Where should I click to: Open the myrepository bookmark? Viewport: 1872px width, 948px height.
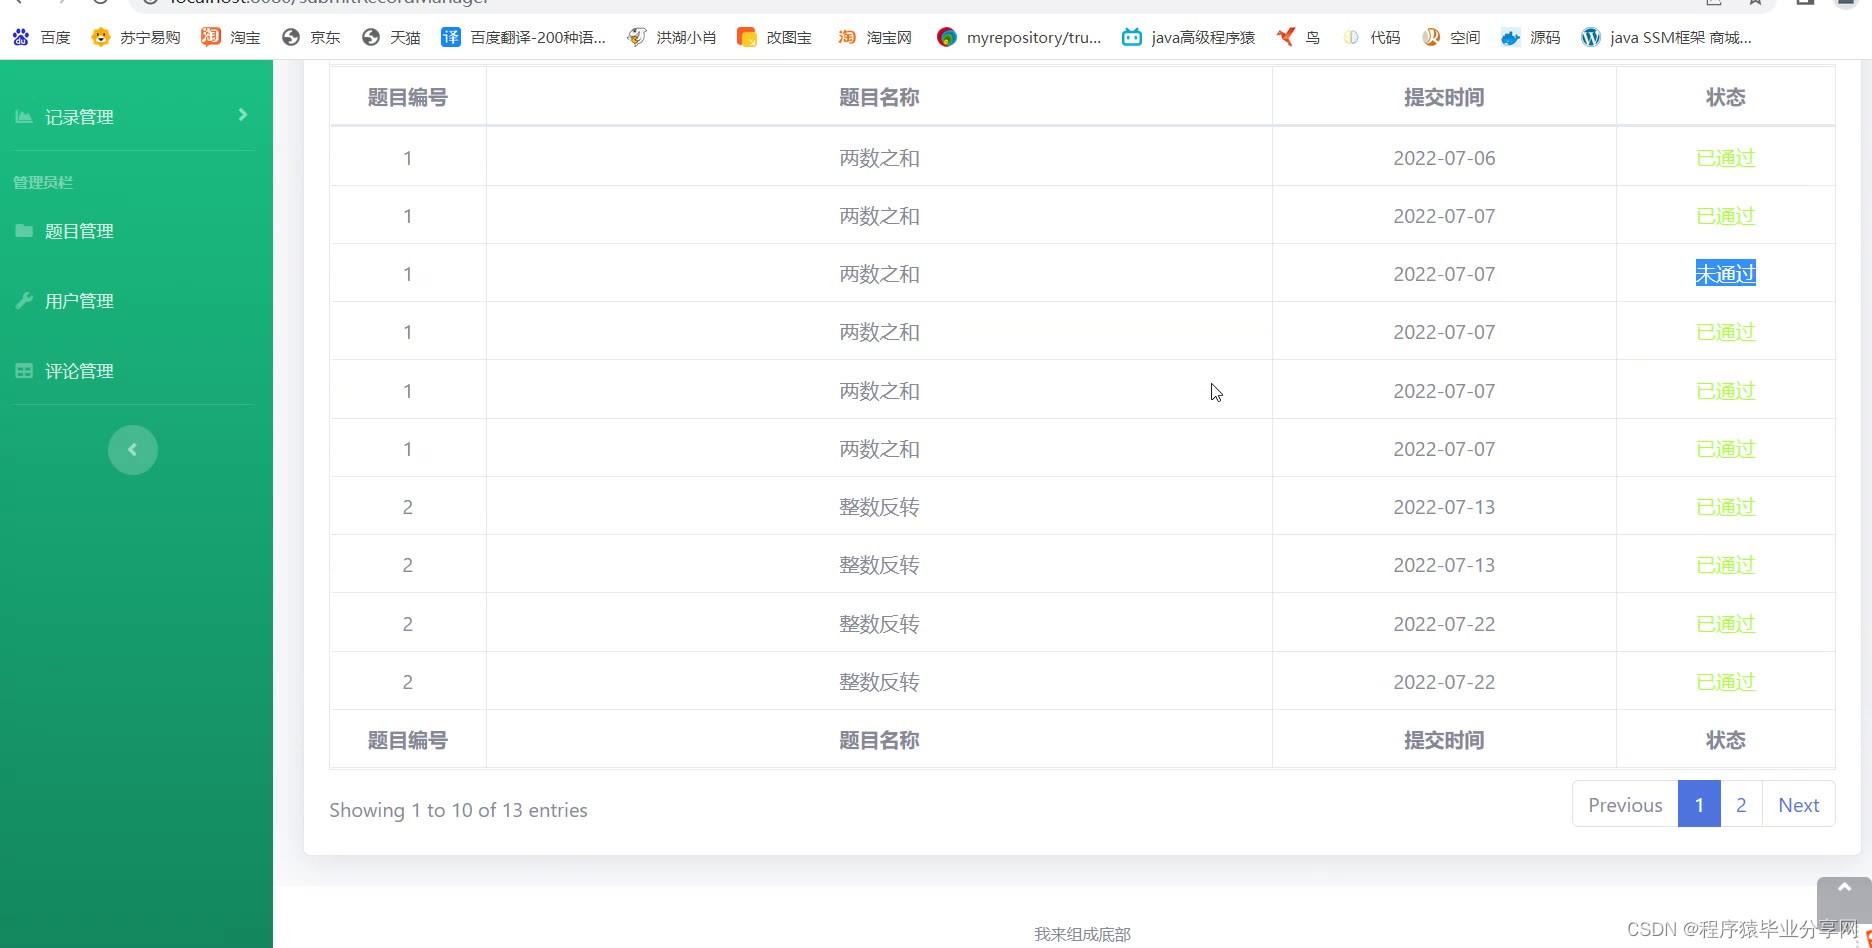pos(1019,37)
